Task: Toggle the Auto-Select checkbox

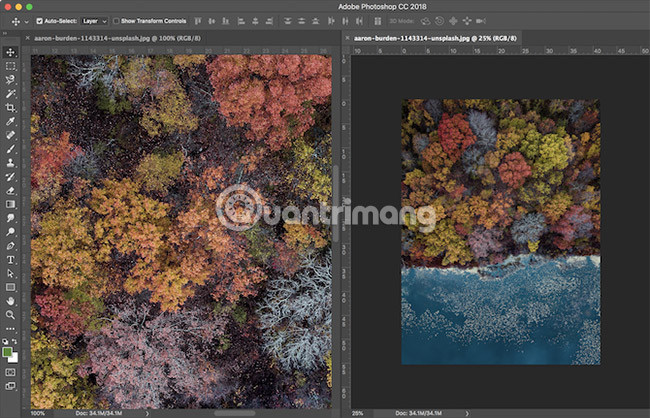Action: [x=39, y=20]
